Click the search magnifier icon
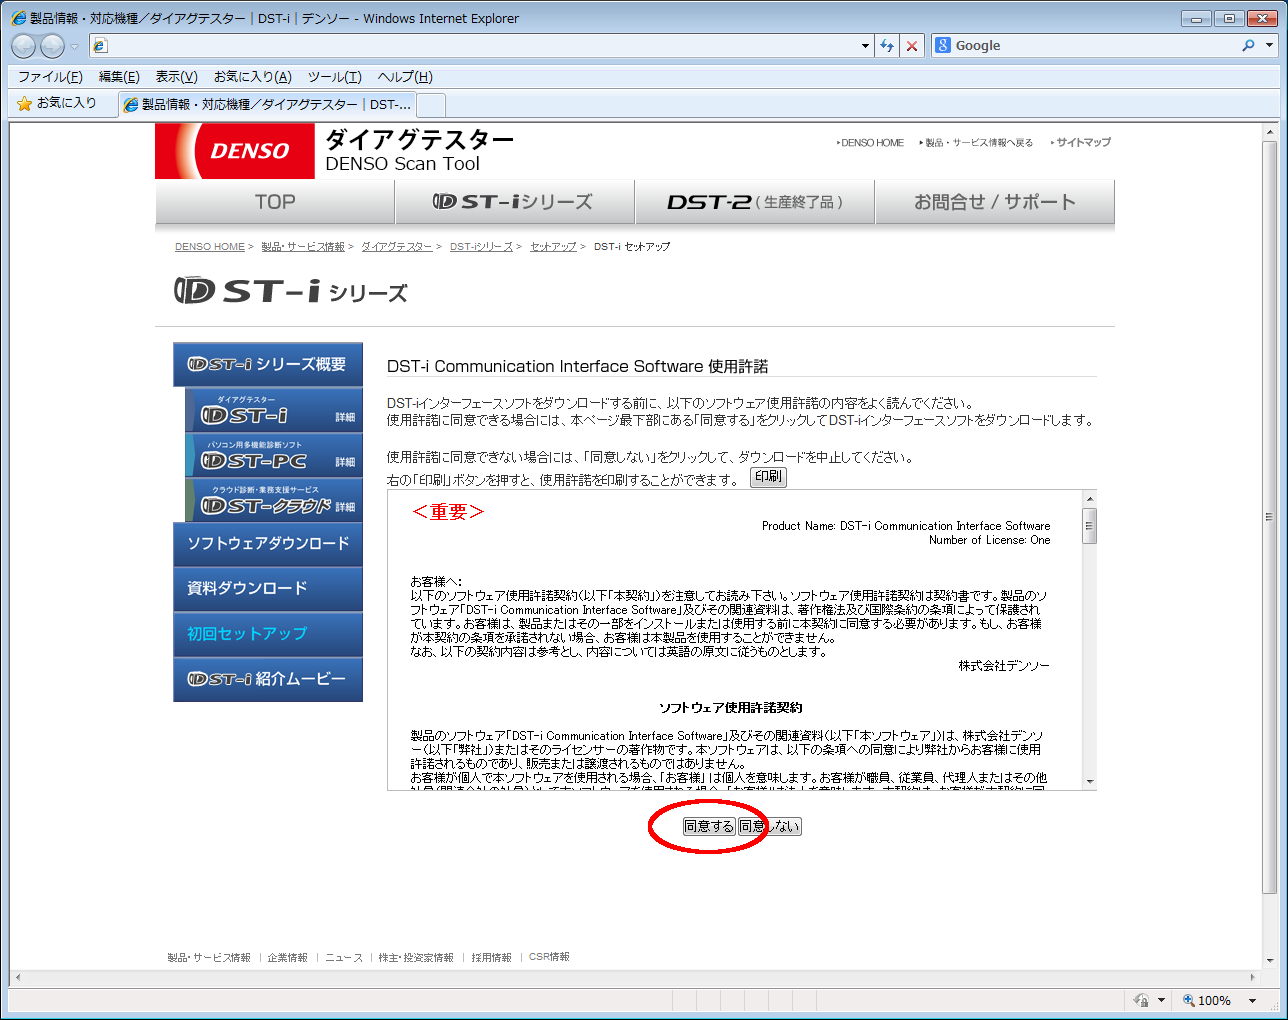 click(x=1248, y=46)
